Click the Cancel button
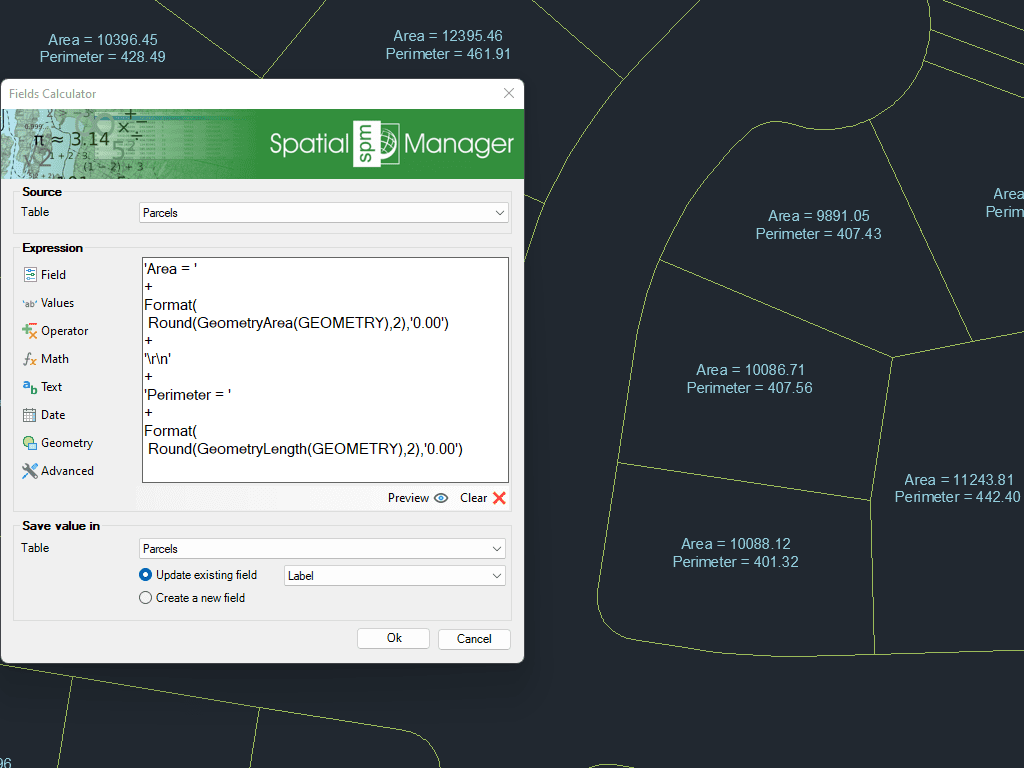Viewport: 1024px width, 768px height. [474, 639]
